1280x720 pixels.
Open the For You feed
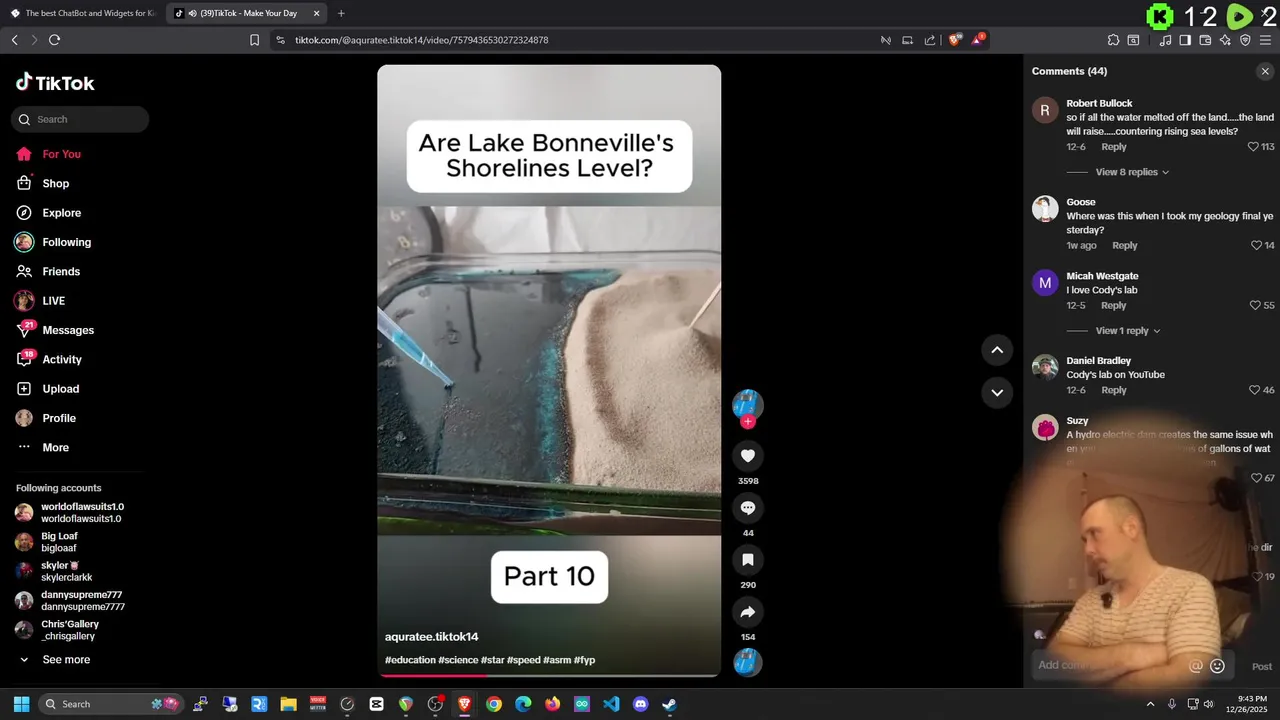tap(48, 154)
